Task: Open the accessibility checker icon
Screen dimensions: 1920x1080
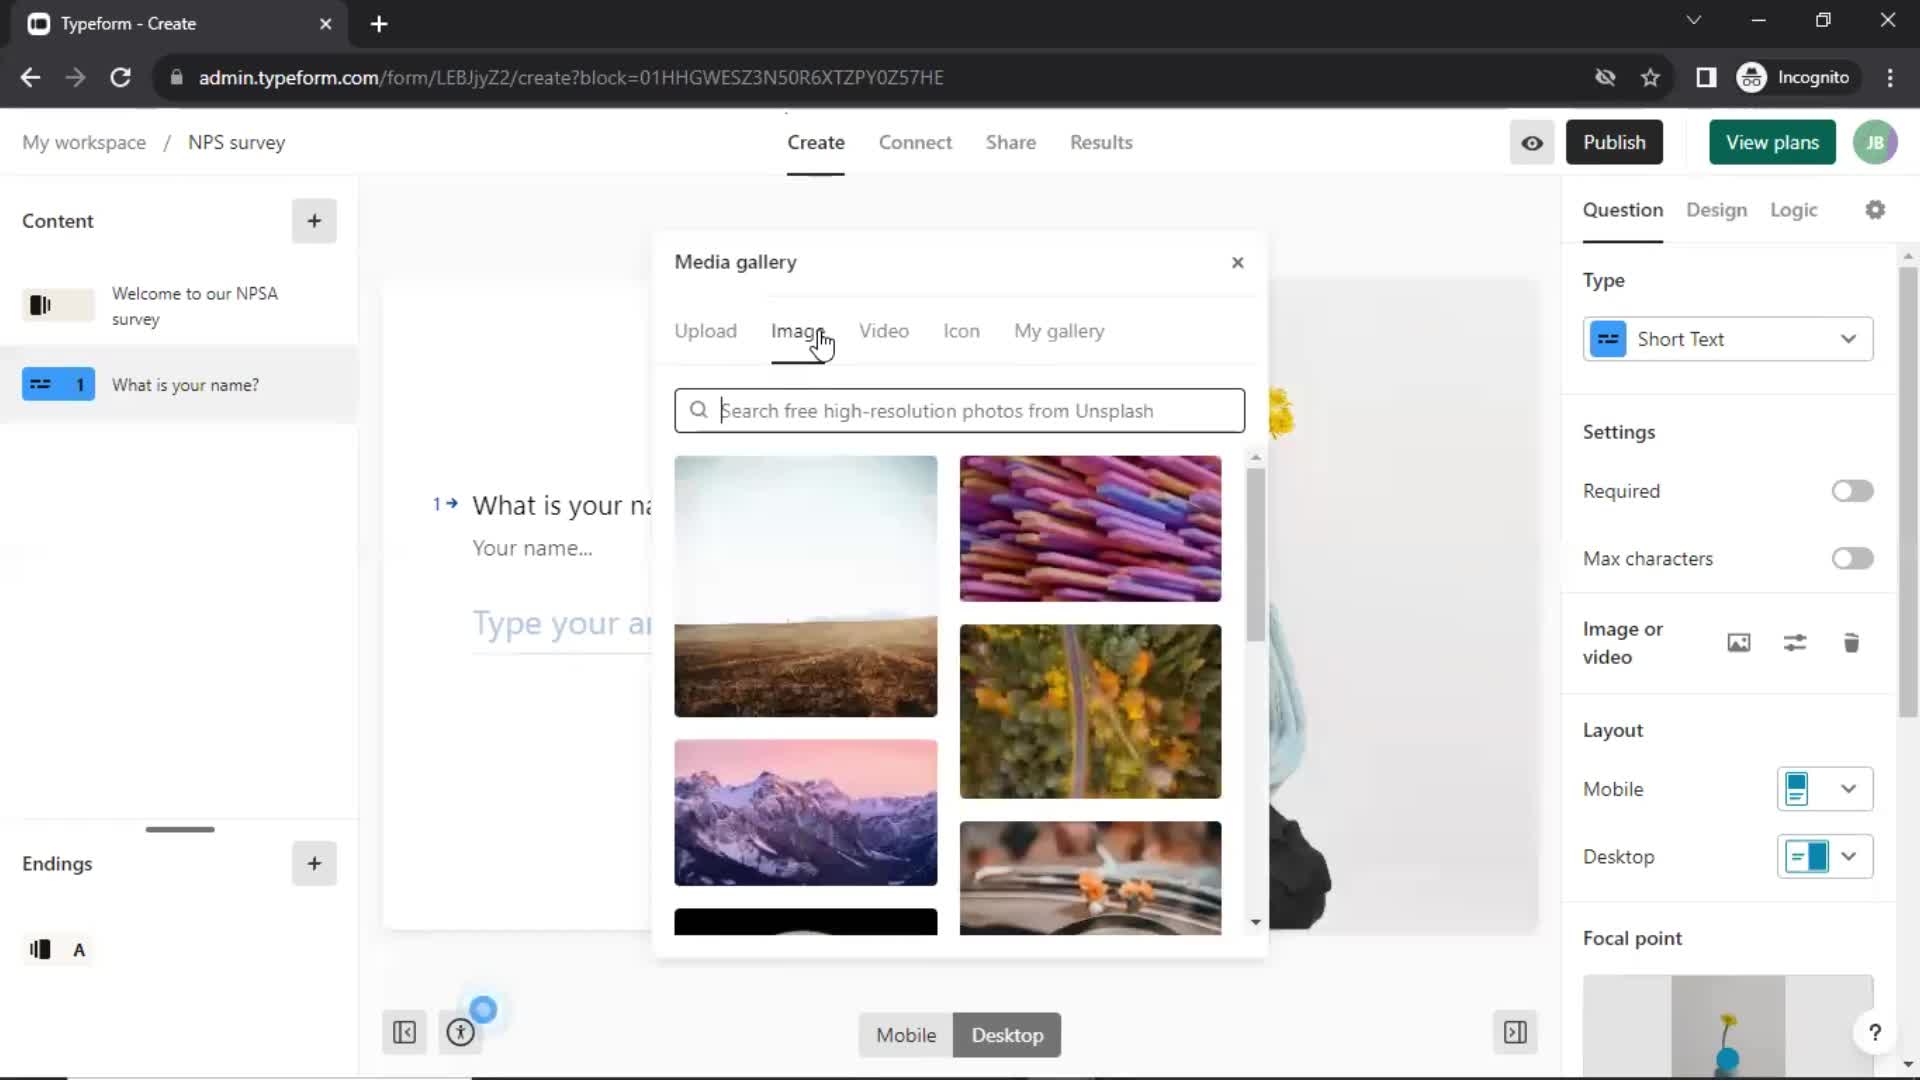Action: 460,1032
